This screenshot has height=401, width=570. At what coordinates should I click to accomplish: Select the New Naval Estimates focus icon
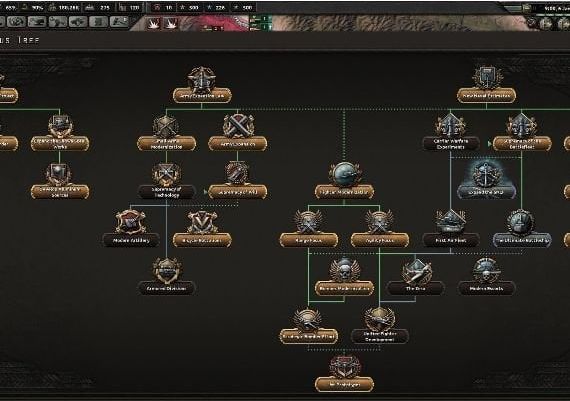coord(487,78)
